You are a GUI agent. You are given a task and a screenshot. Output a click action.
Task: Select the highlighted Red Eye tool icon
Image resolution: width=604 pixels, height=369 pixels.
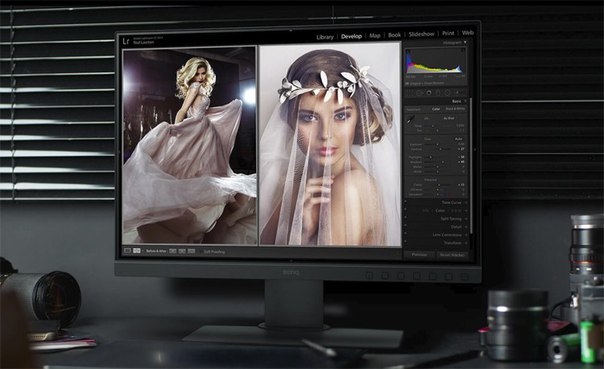(x=429, y=92)
